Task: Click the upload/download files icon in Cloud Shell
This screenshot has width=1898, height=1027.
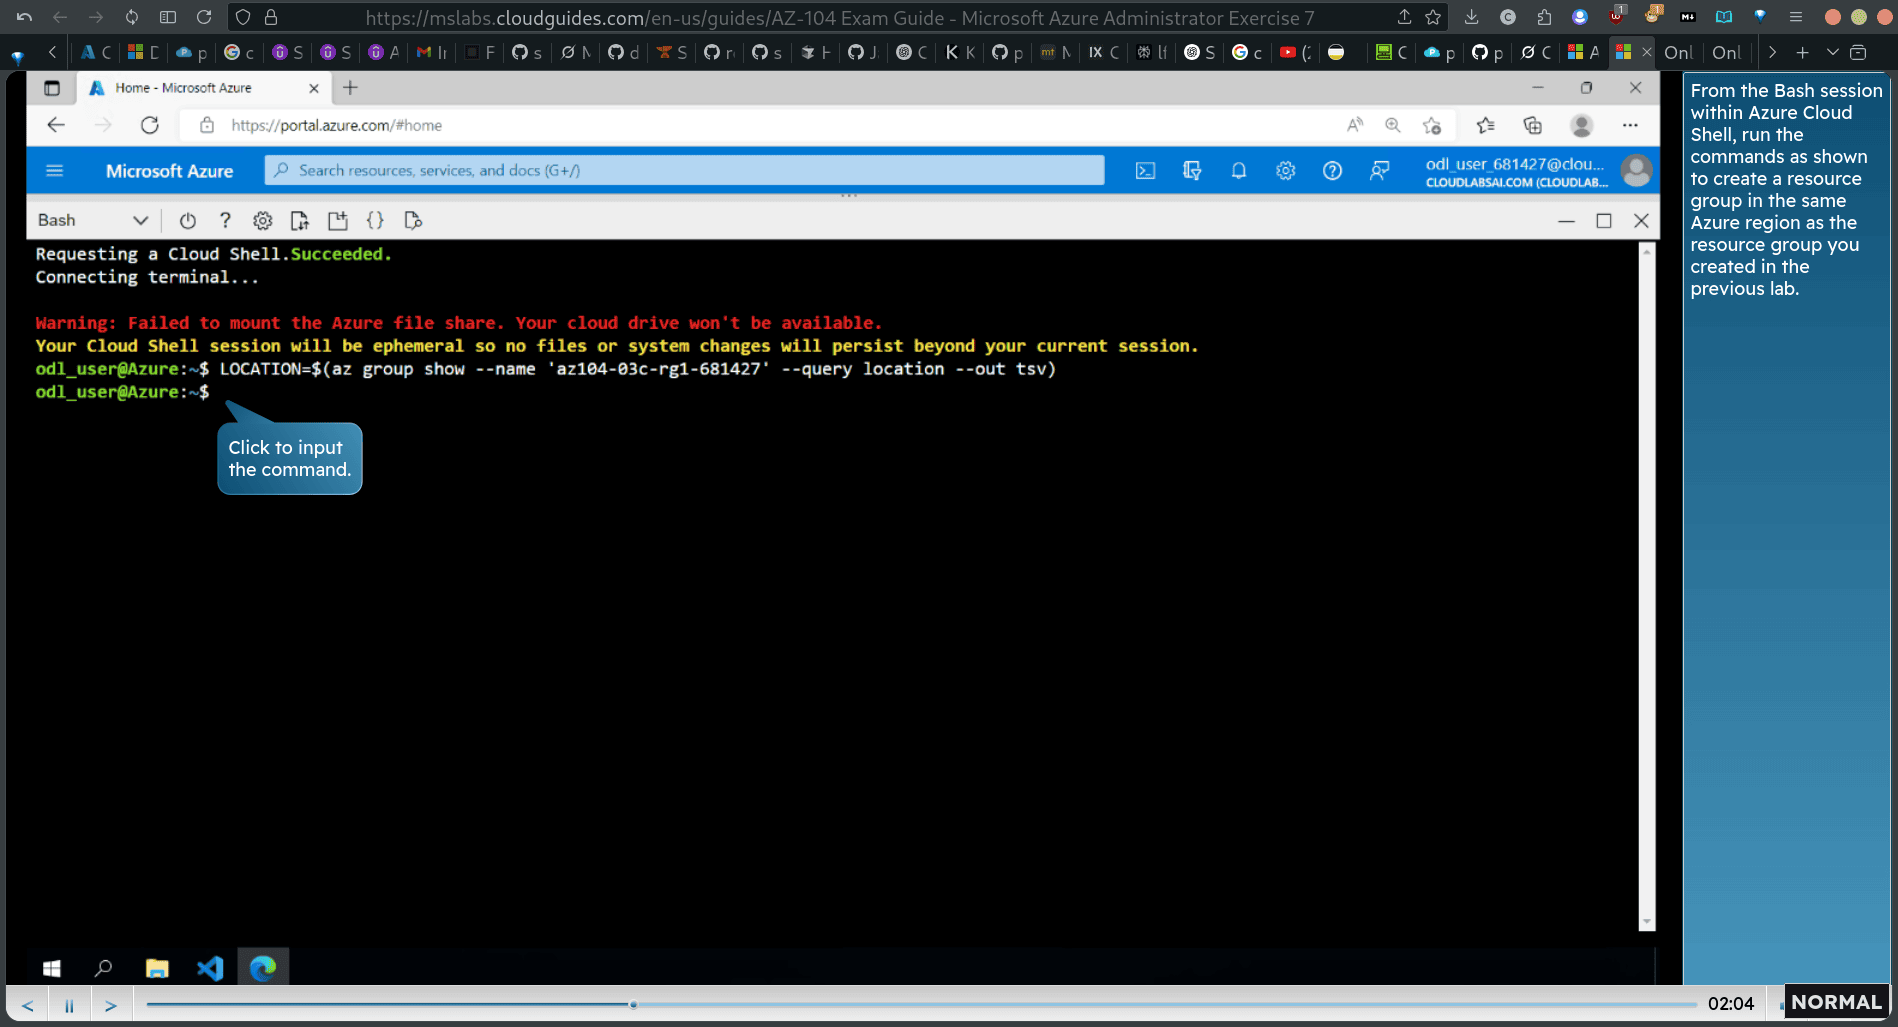Action: point(299,221)
